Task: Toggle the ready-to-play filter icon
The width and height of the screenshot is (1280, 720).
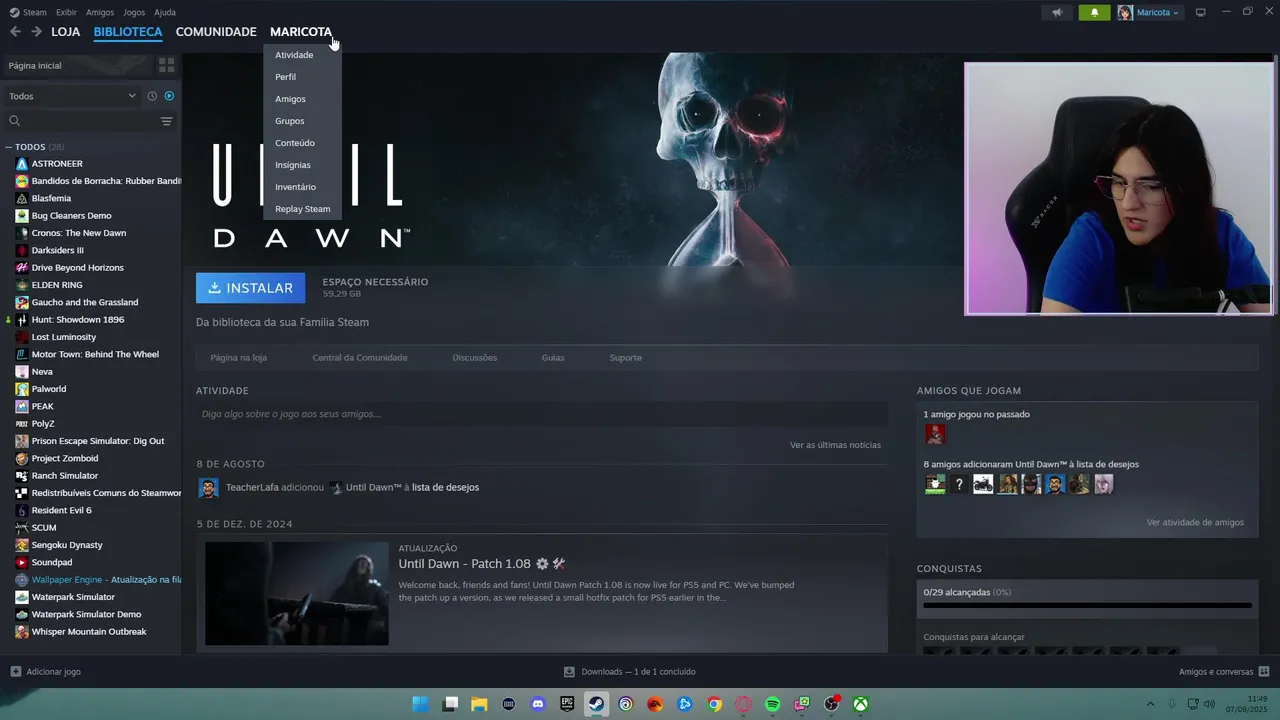Action: [x=169, y=96]
